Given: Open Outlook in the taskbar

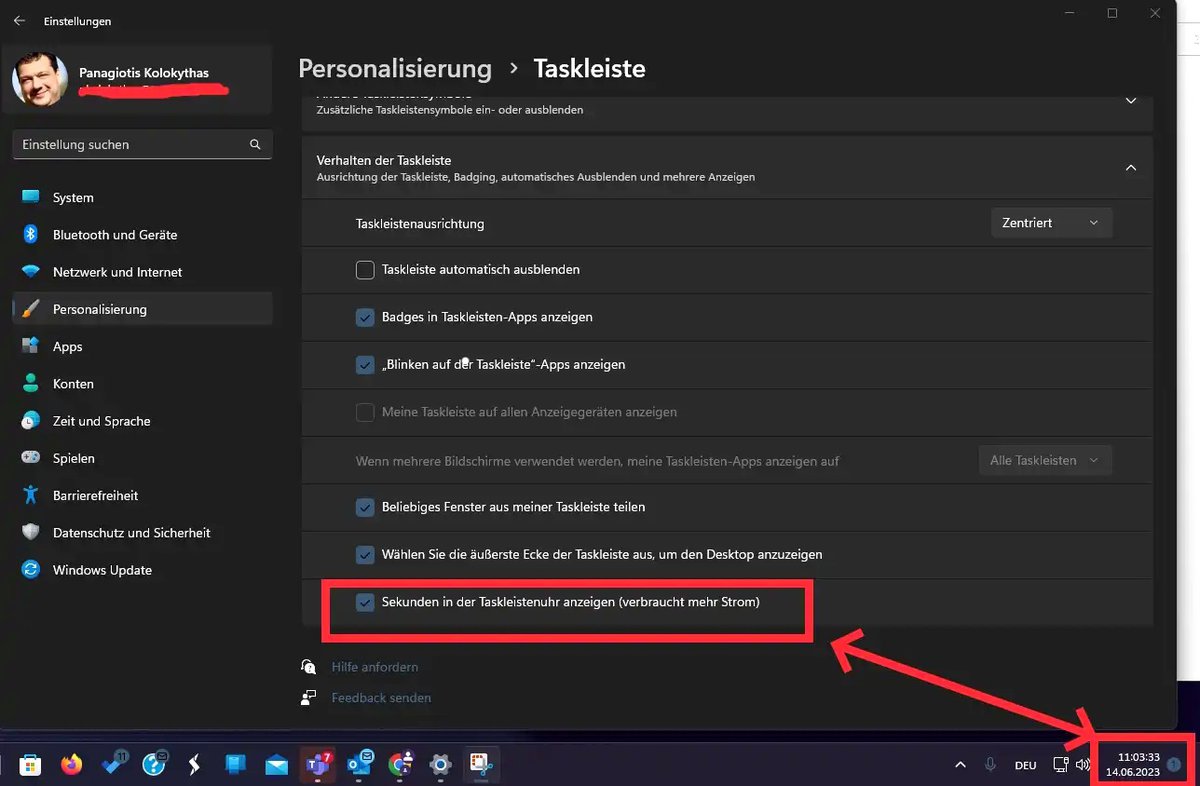Looking at the screenshot, I should (x=360, y=765).
